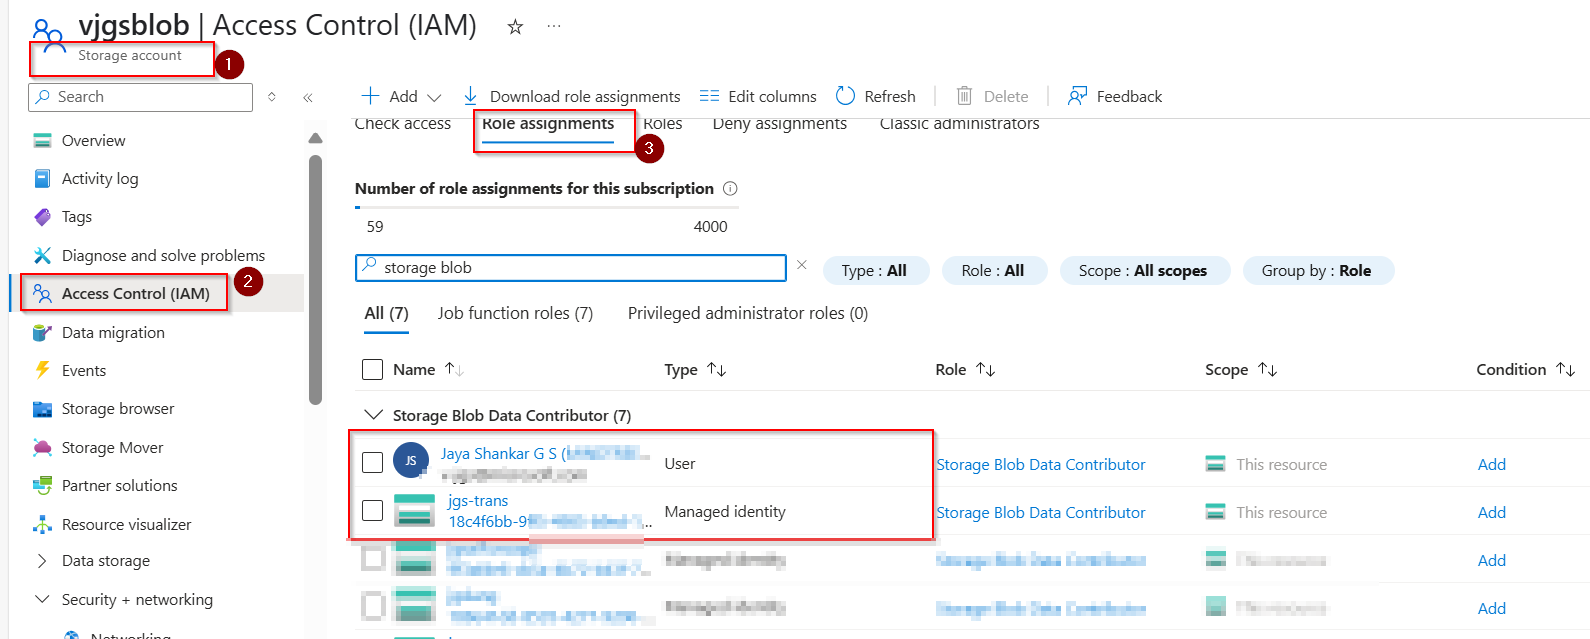This screenshot has width=1590, height=639.
Task: Click Add condition for Jaya Shankar row
Action: 1492,465
